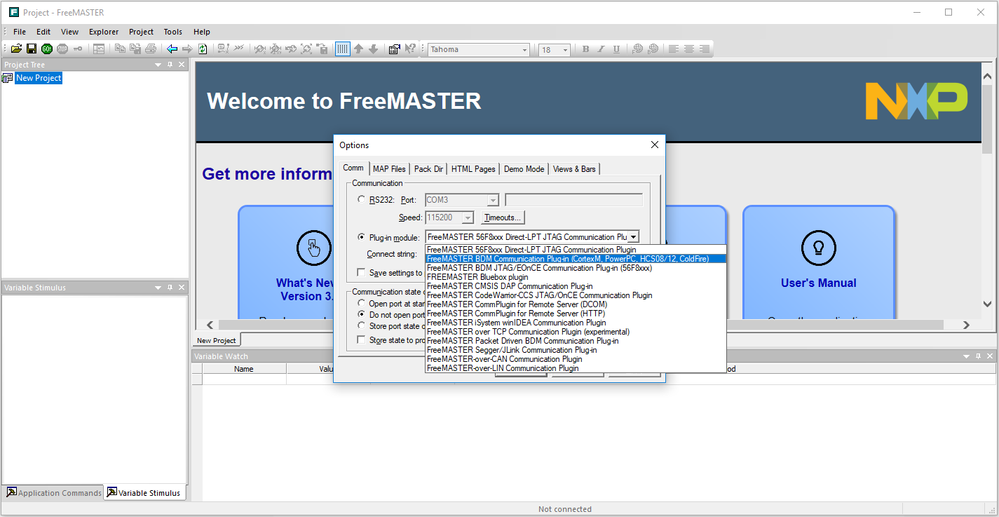Check the Save settings checkbox

coord(361,272)
